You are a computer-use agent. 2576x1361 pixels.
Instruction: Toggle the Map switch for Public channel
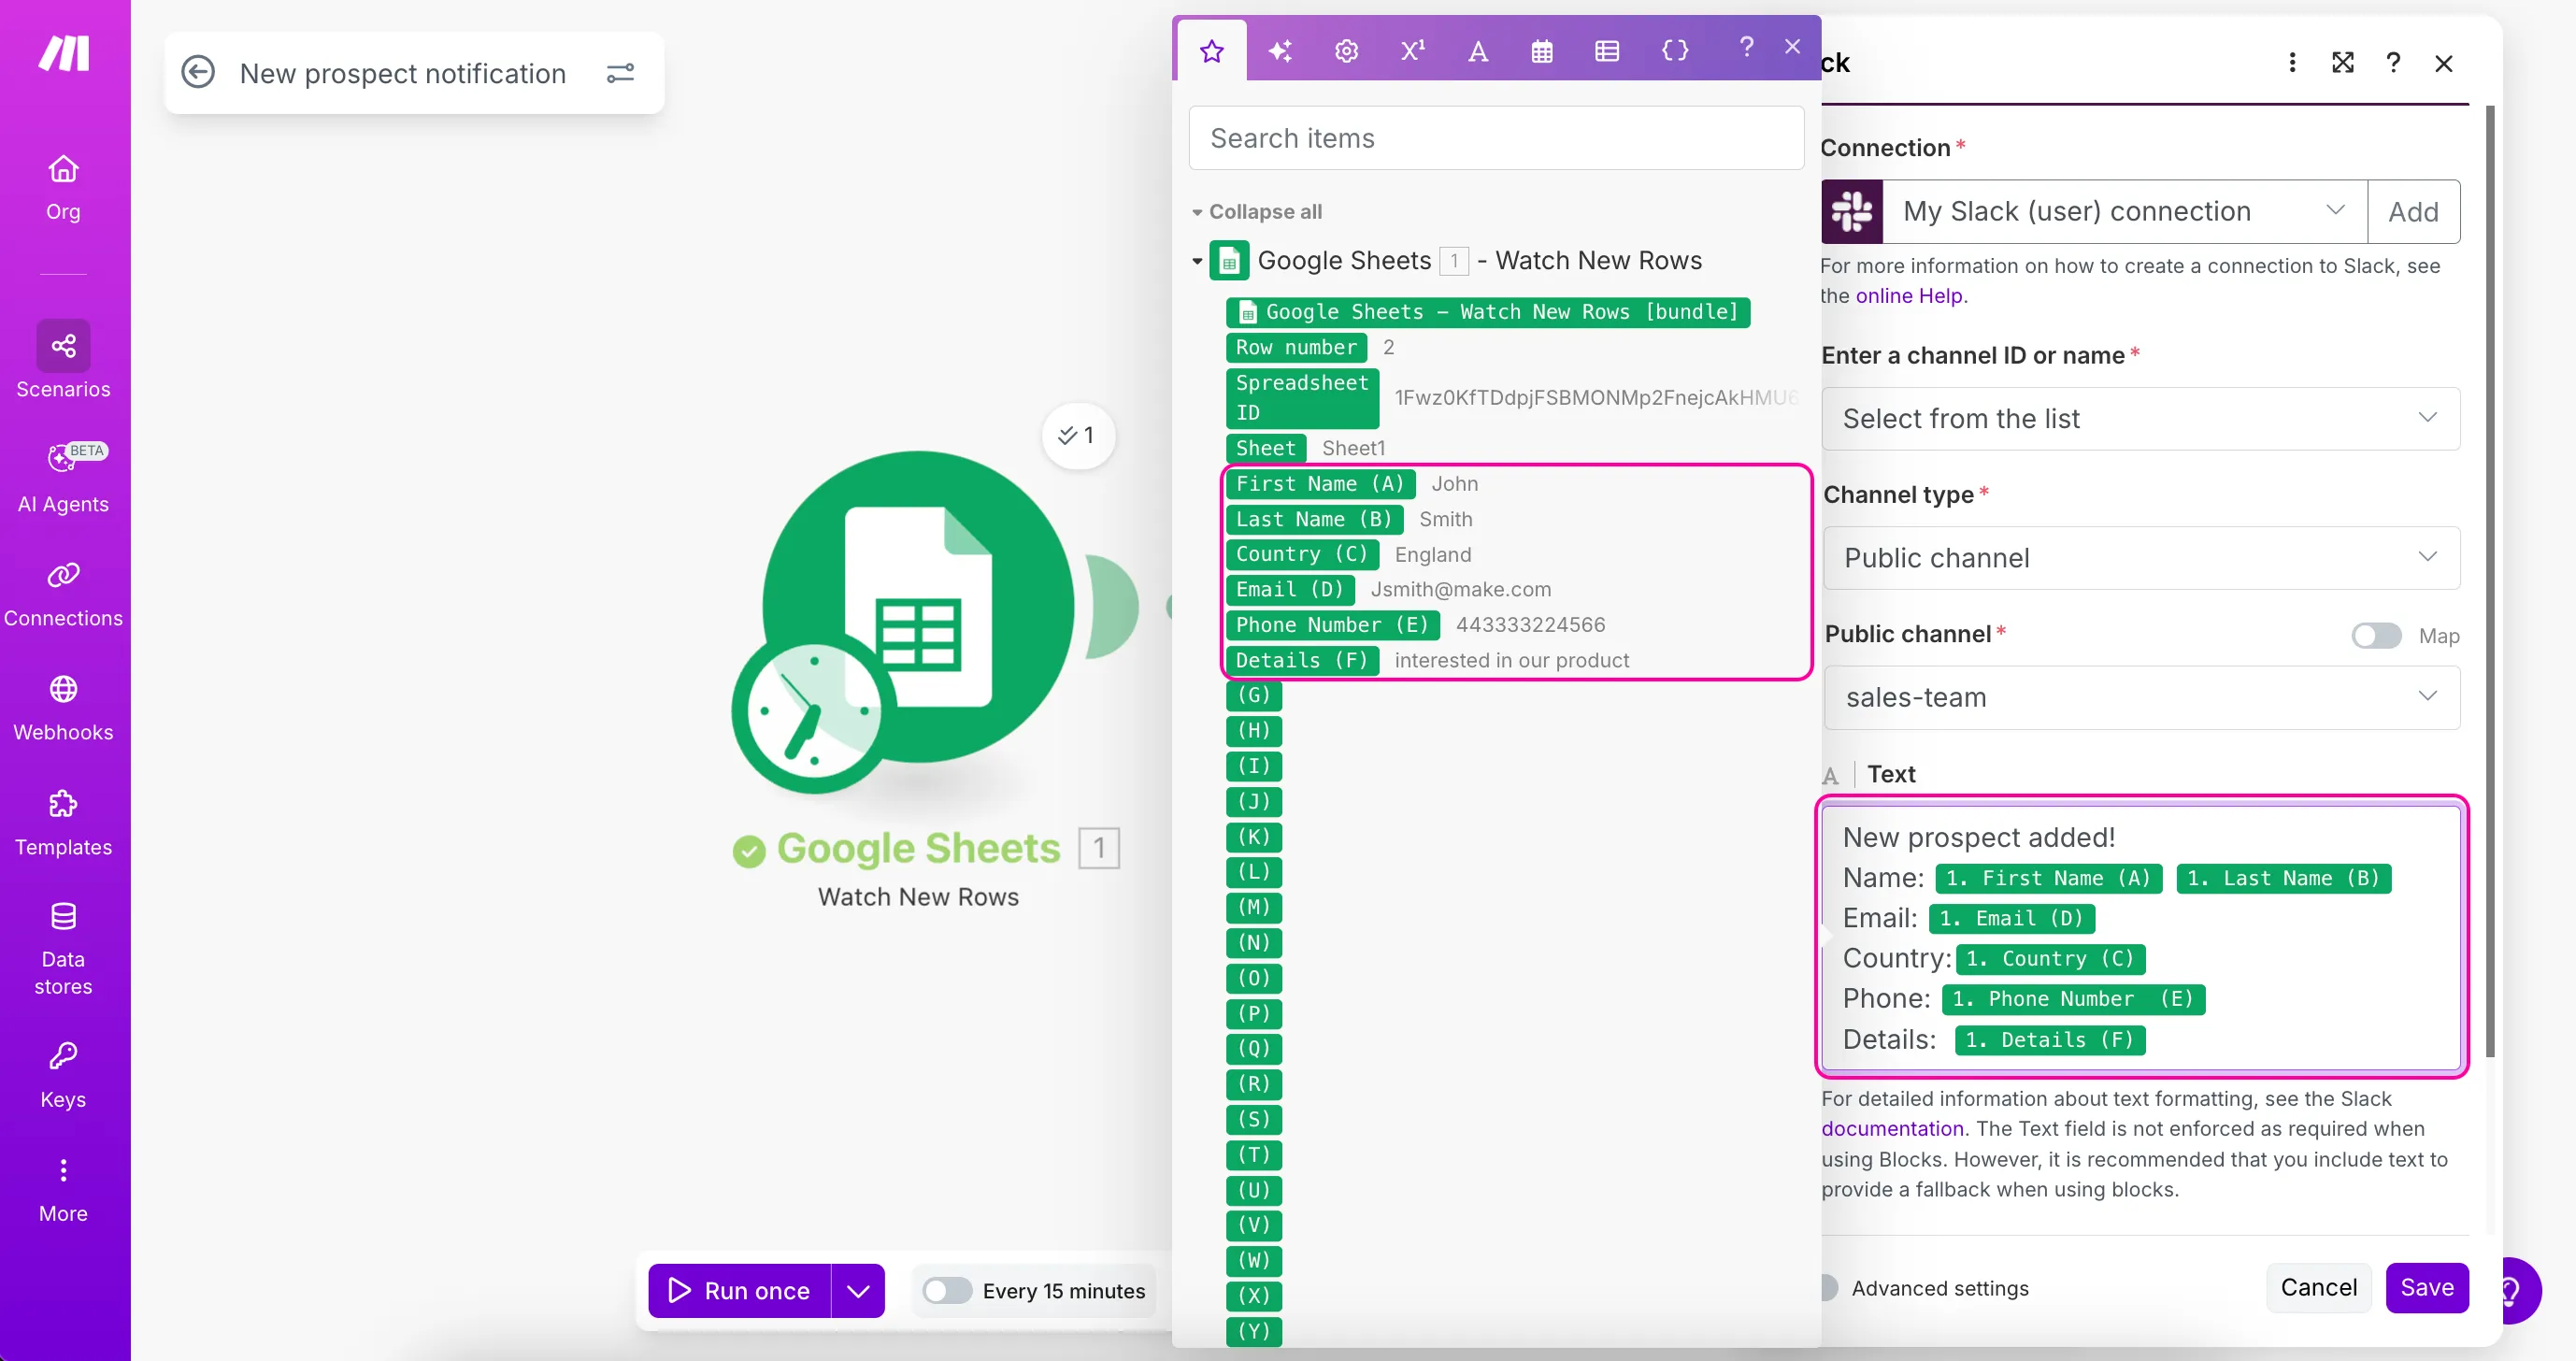(2376, 636)
